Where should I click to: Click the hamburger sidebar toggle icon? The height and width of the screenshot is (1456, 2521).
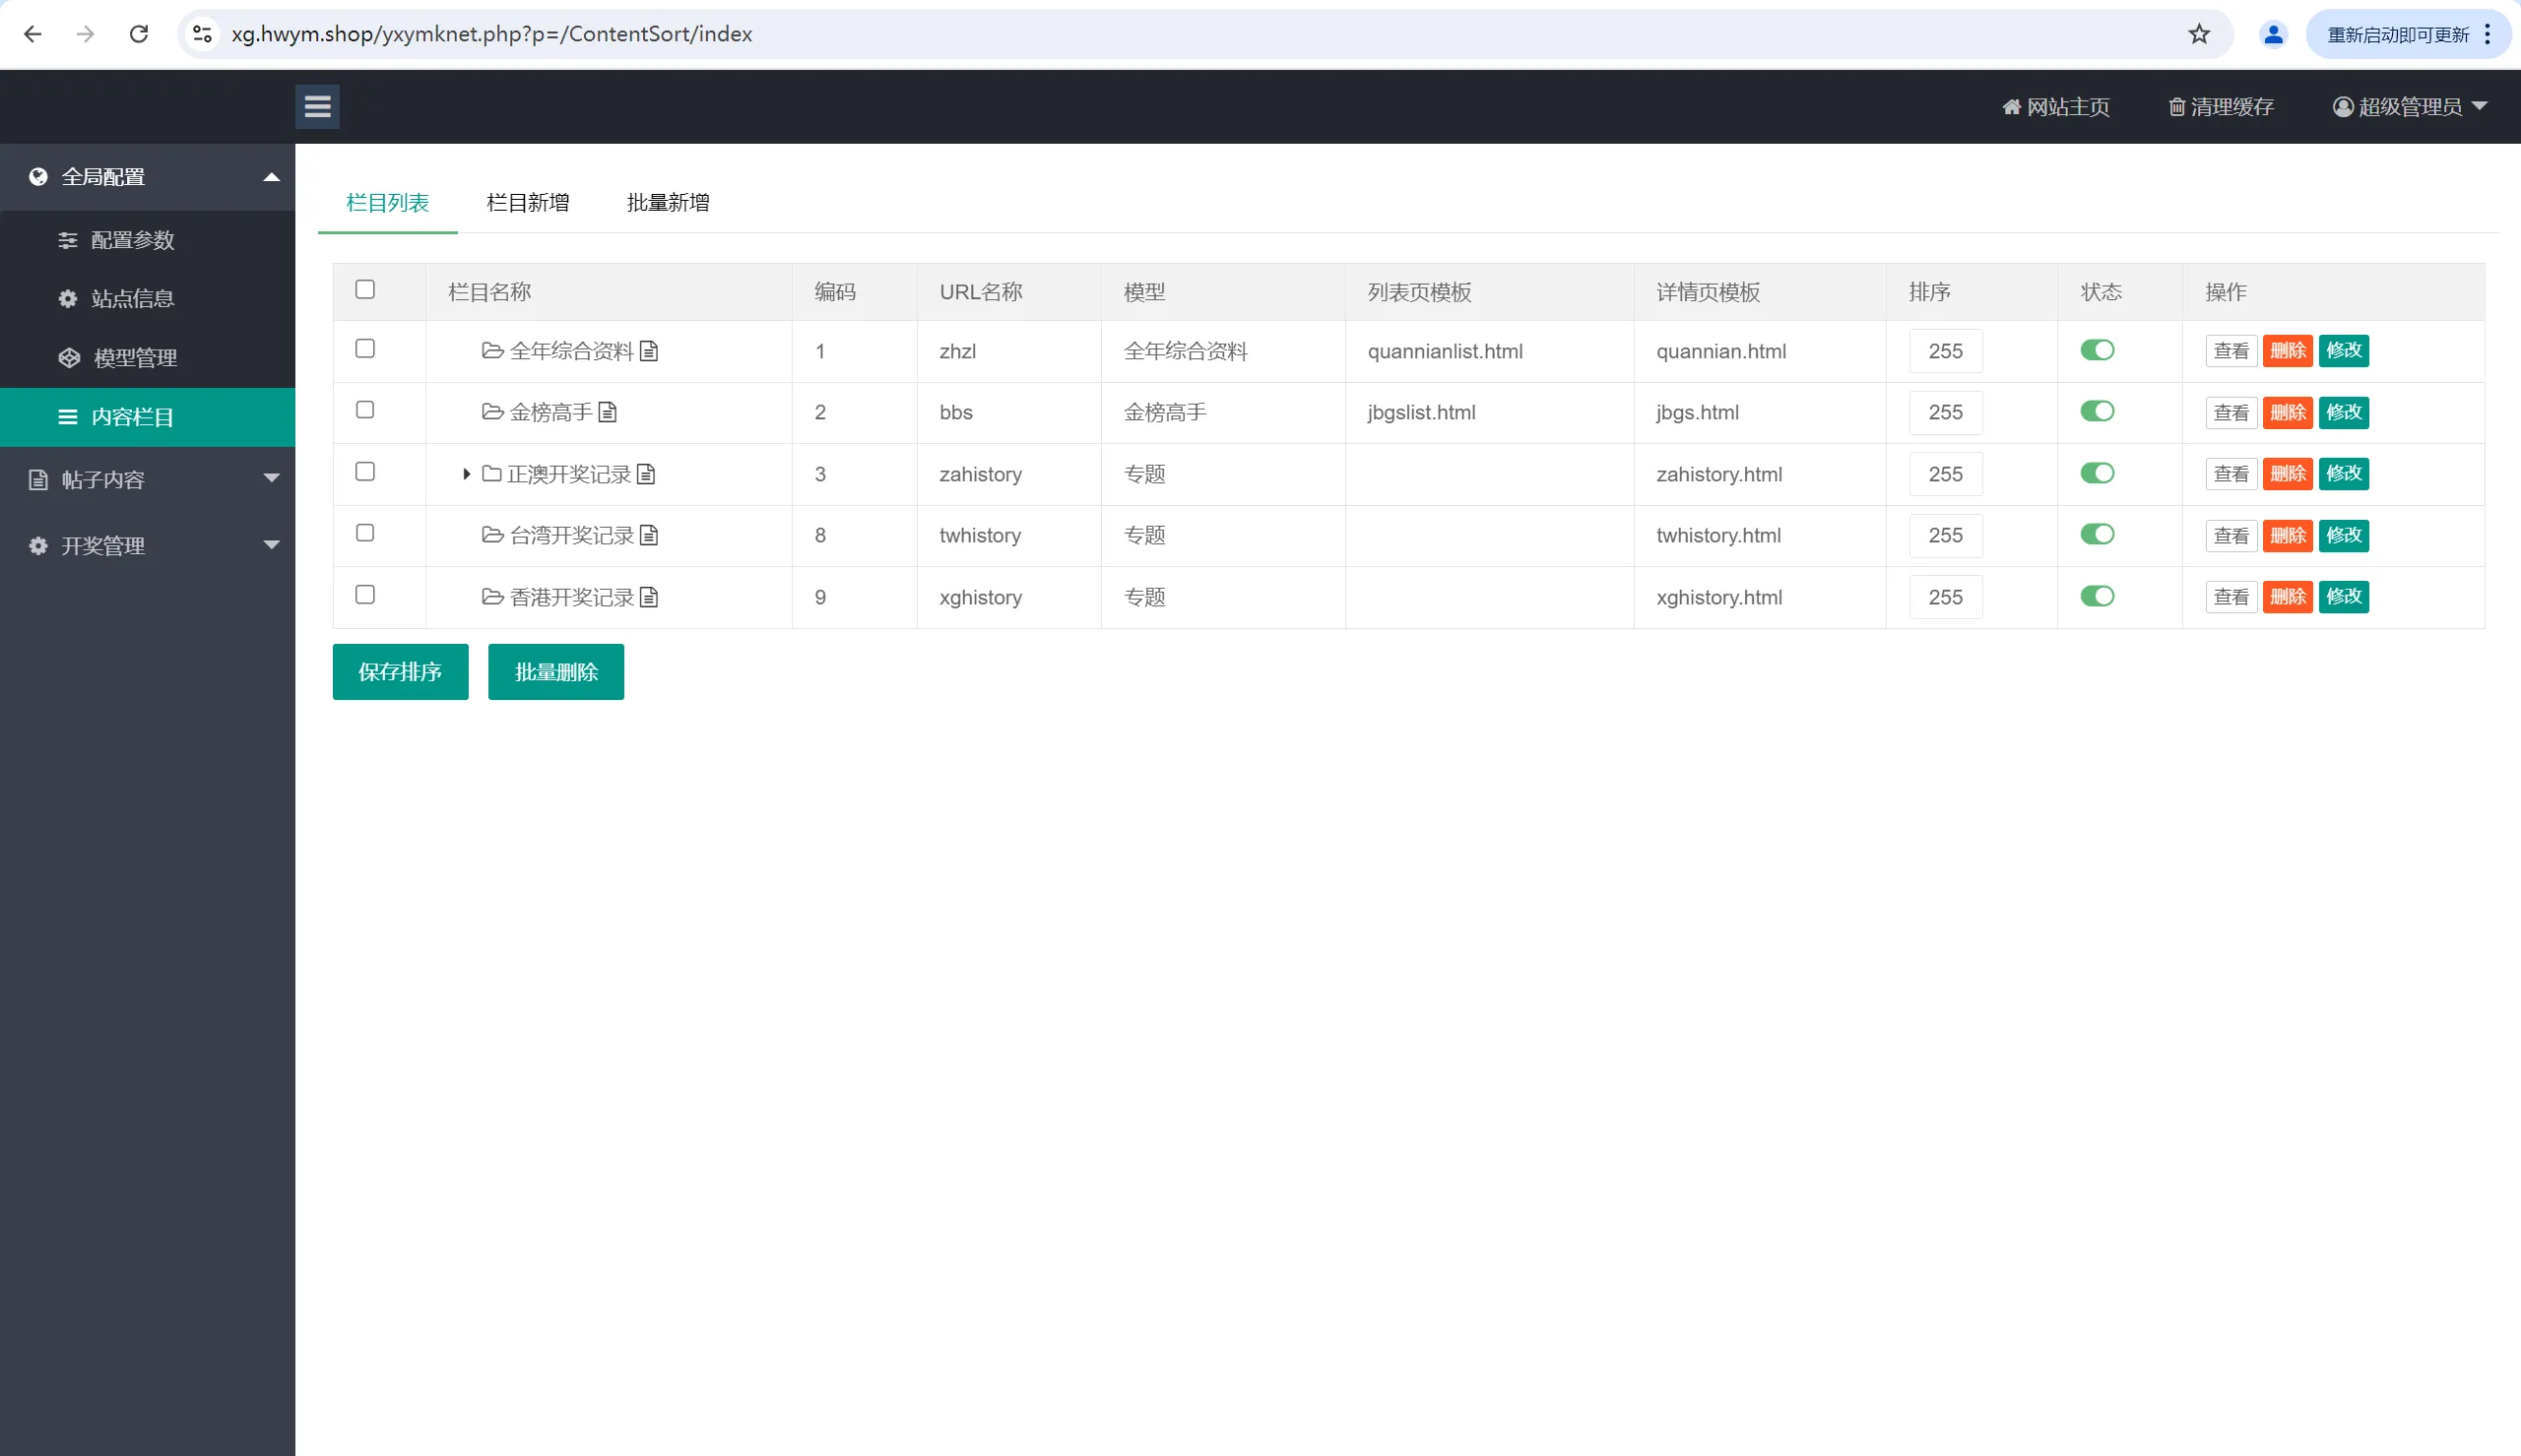pyautogui.click(x=317, y=107)
